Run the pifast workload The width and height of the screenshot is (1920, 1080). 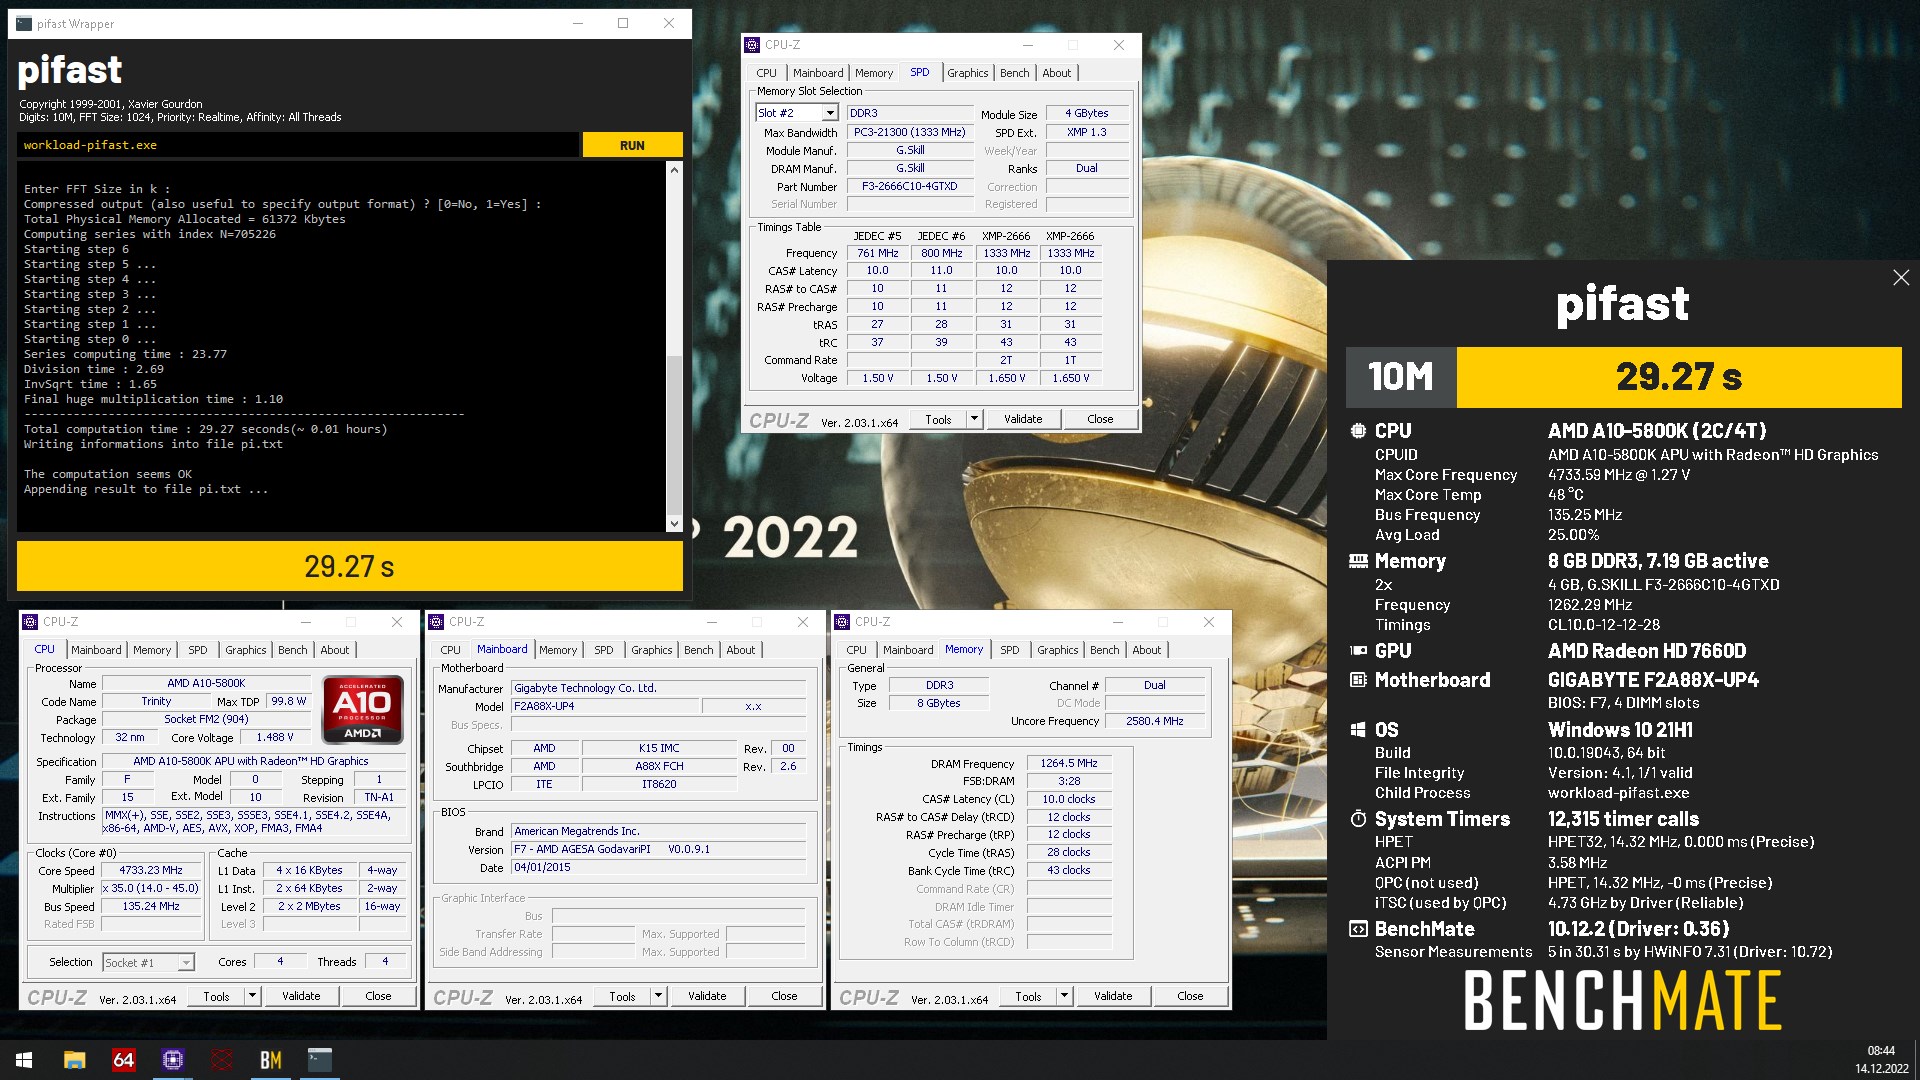pyautogui.click(x=632, y=145)
